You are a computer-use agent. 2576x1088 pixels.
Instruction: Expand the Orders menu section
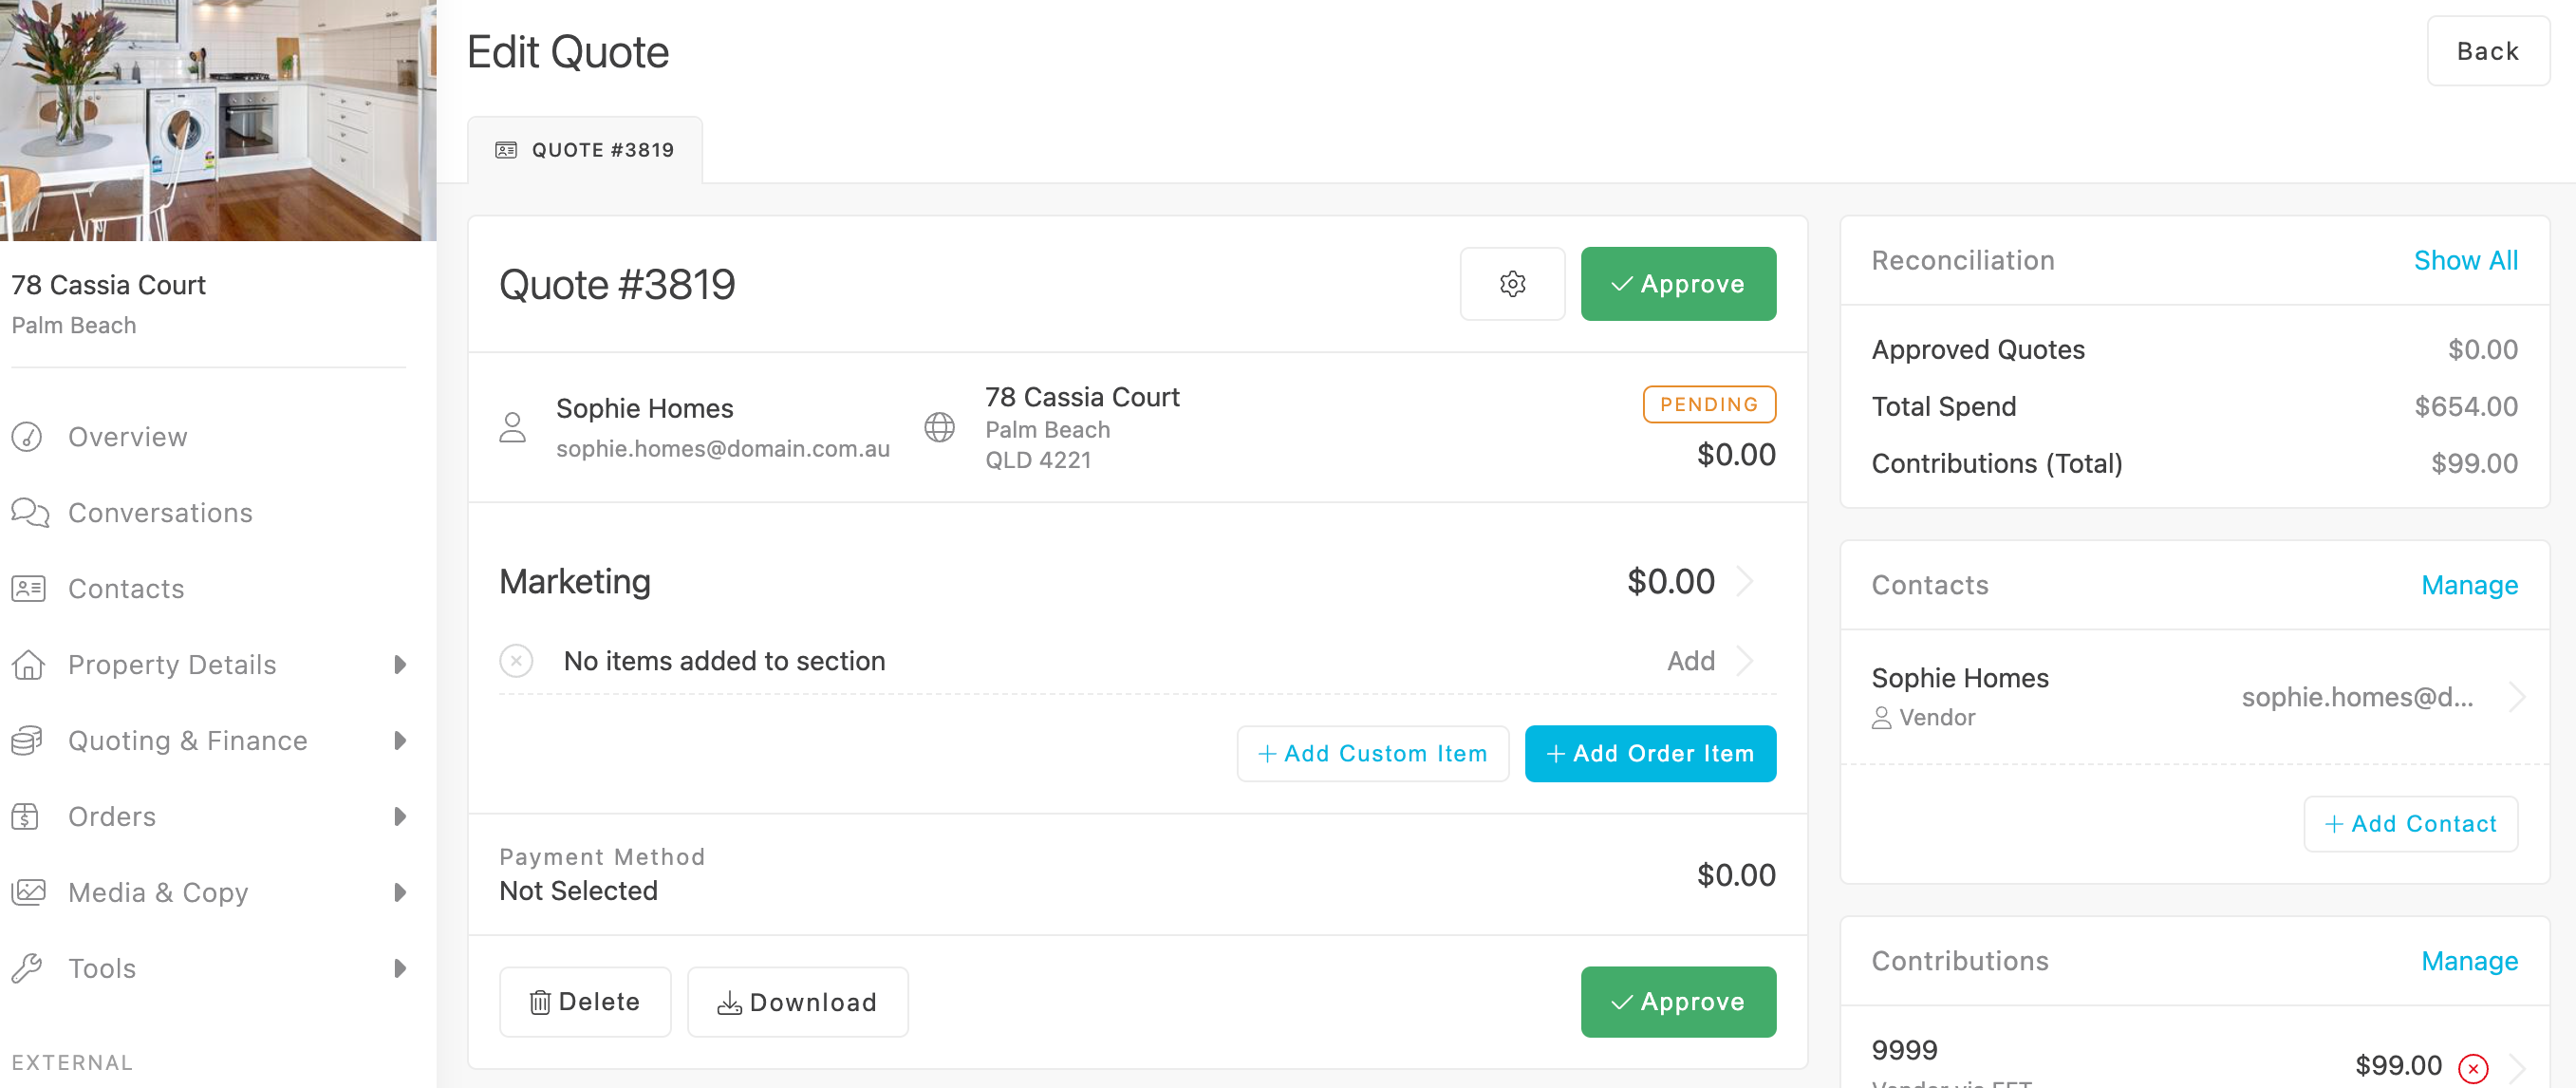pyautogui.click(x=400, y=817)
